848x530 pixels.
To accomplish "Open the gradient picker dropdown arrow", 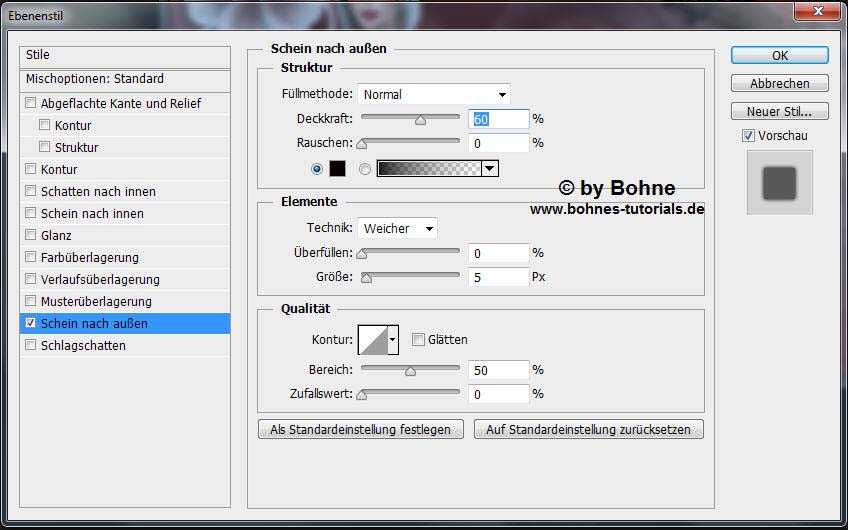I will click(x=489, y=168).
